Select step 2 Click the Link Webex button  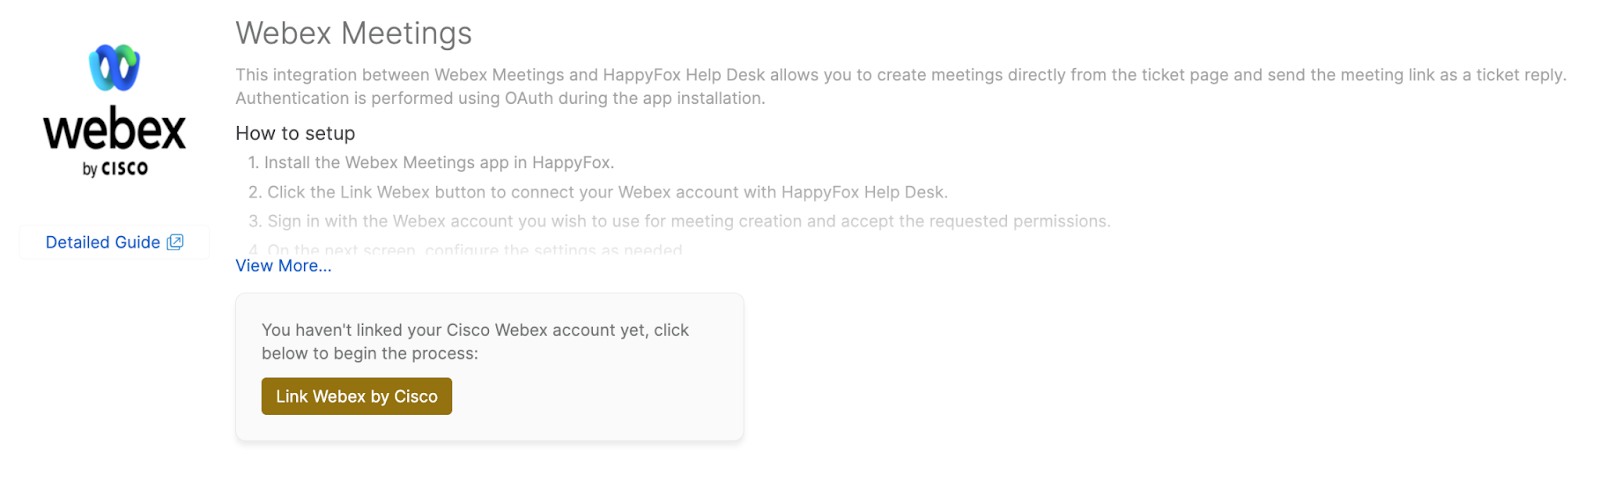click(598, 192)
